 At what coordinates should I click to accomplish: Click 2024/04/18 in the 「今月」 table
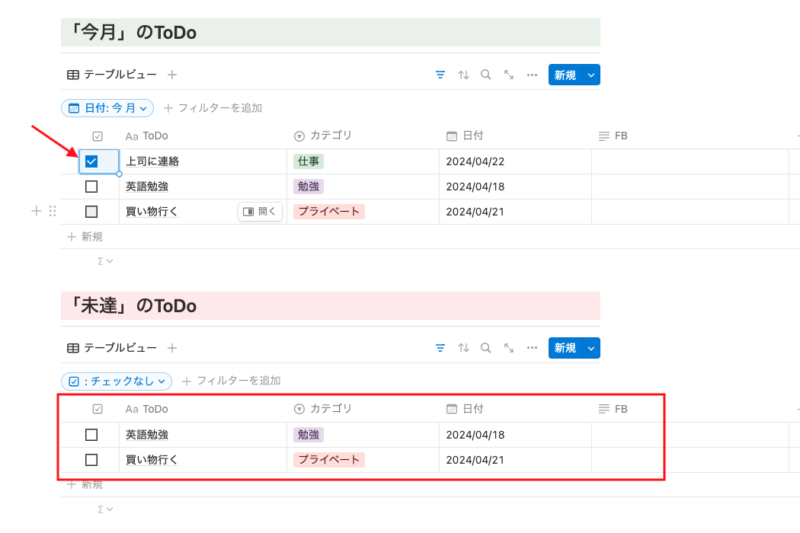475,187
